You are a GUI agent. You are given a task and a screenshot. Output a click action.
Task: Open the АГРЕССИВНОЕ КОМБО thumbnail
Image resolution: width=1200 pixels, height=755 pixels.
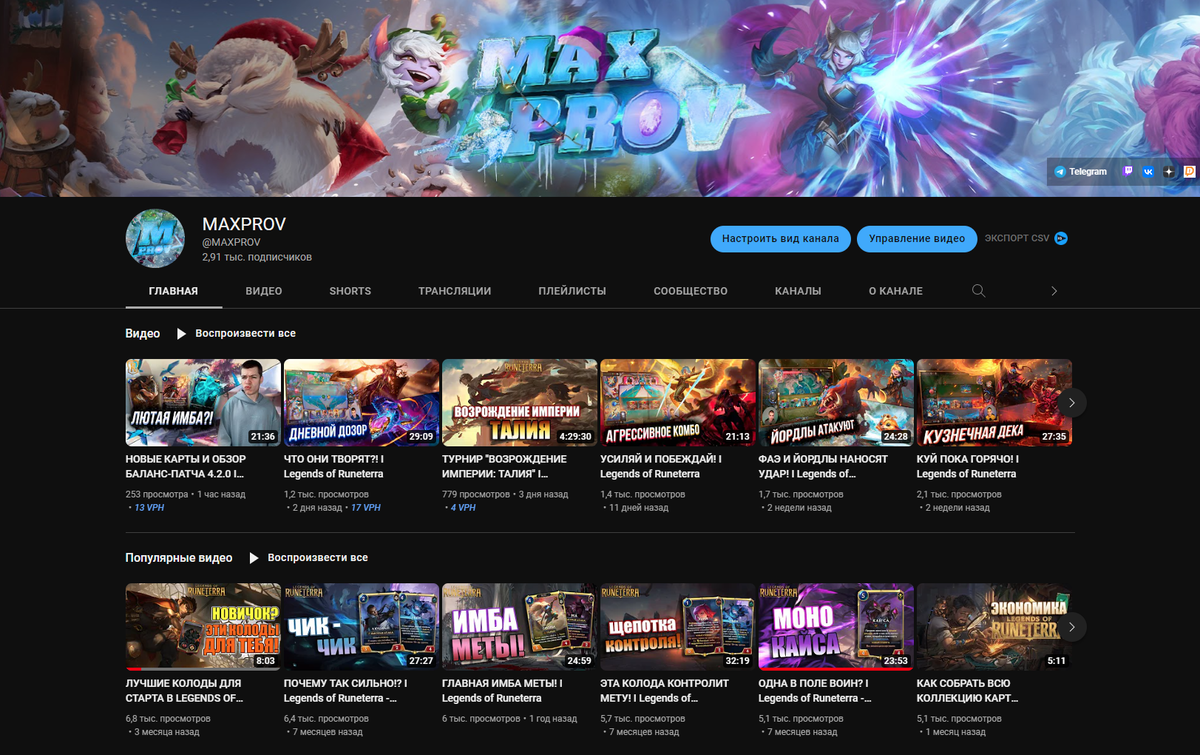tap(677, 402)
